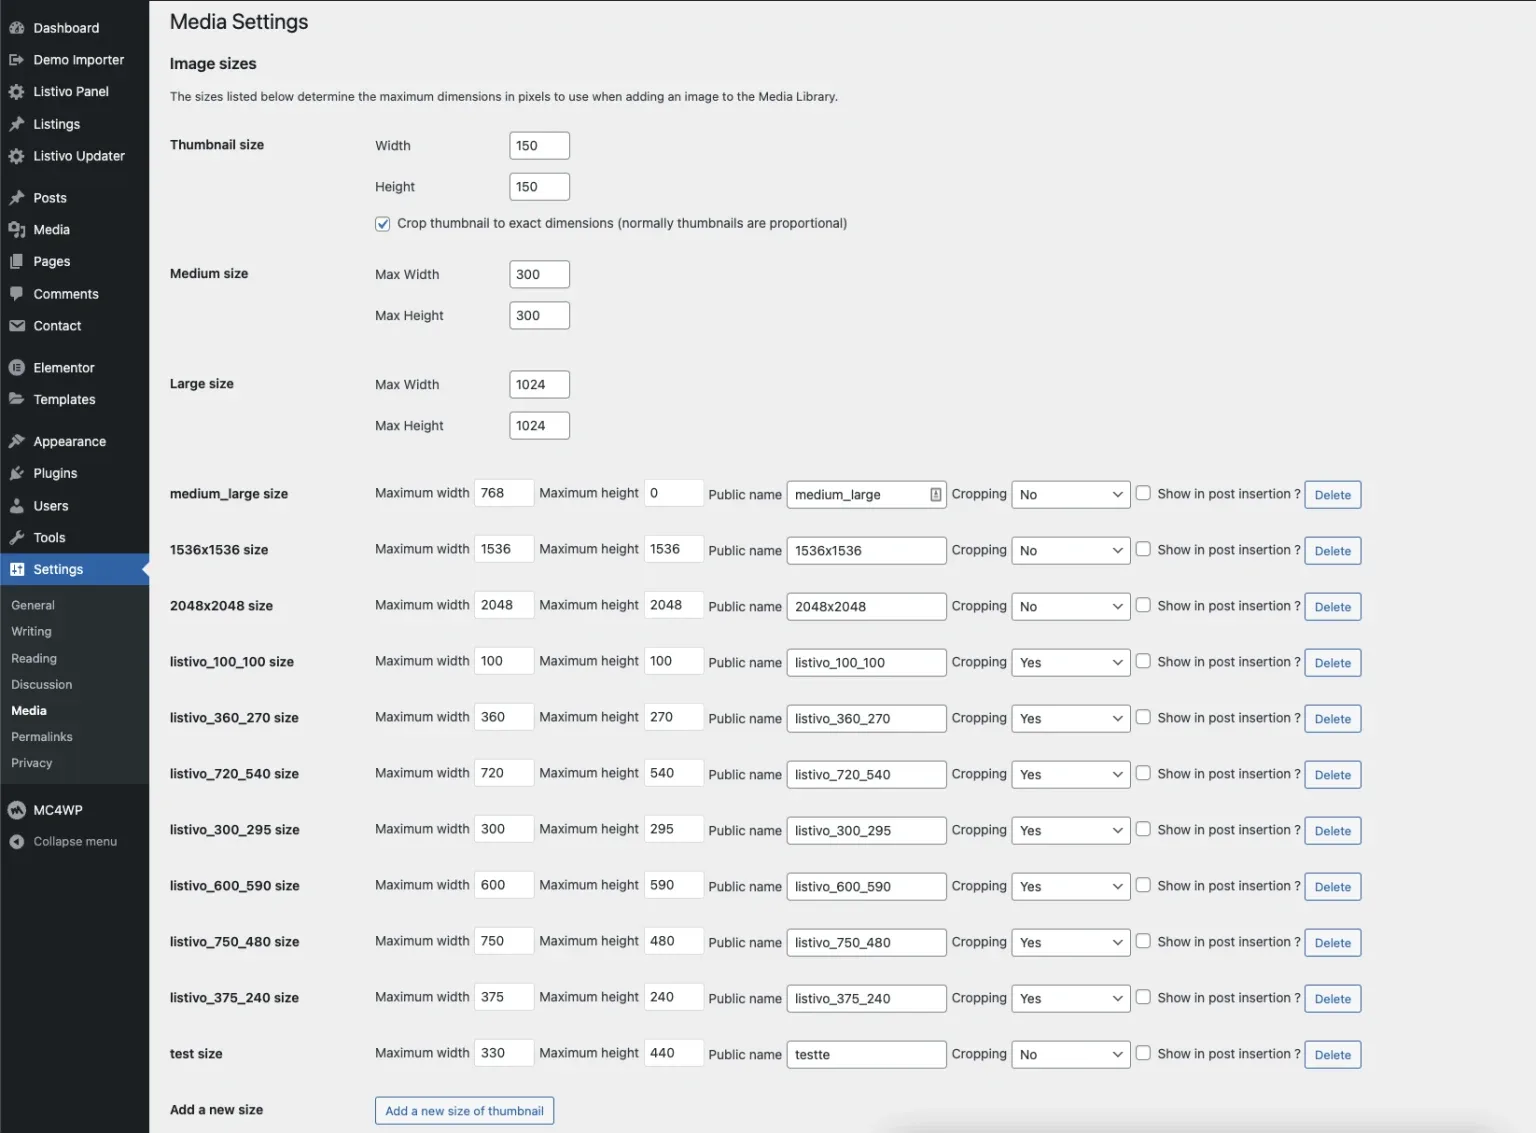Click the Media library icon

17,230
